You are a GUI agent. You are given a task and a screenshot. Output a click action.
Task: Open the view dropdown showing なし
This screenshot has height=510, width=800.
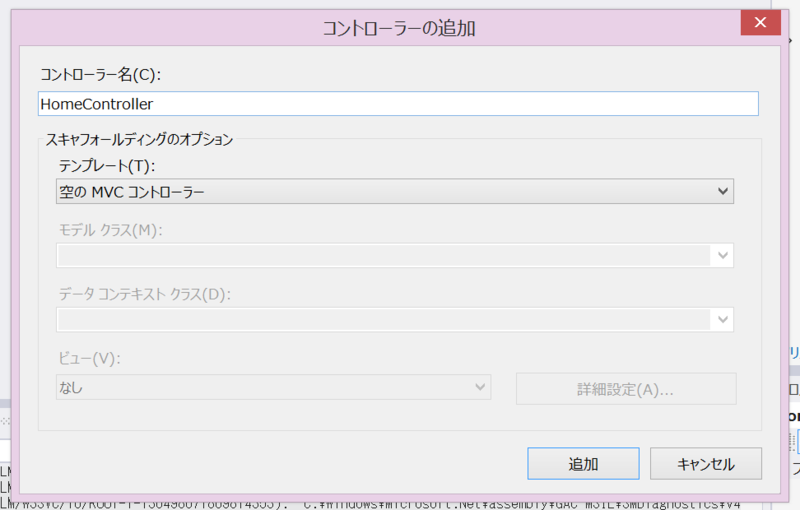pyautogui.click(x=273, y=387)
